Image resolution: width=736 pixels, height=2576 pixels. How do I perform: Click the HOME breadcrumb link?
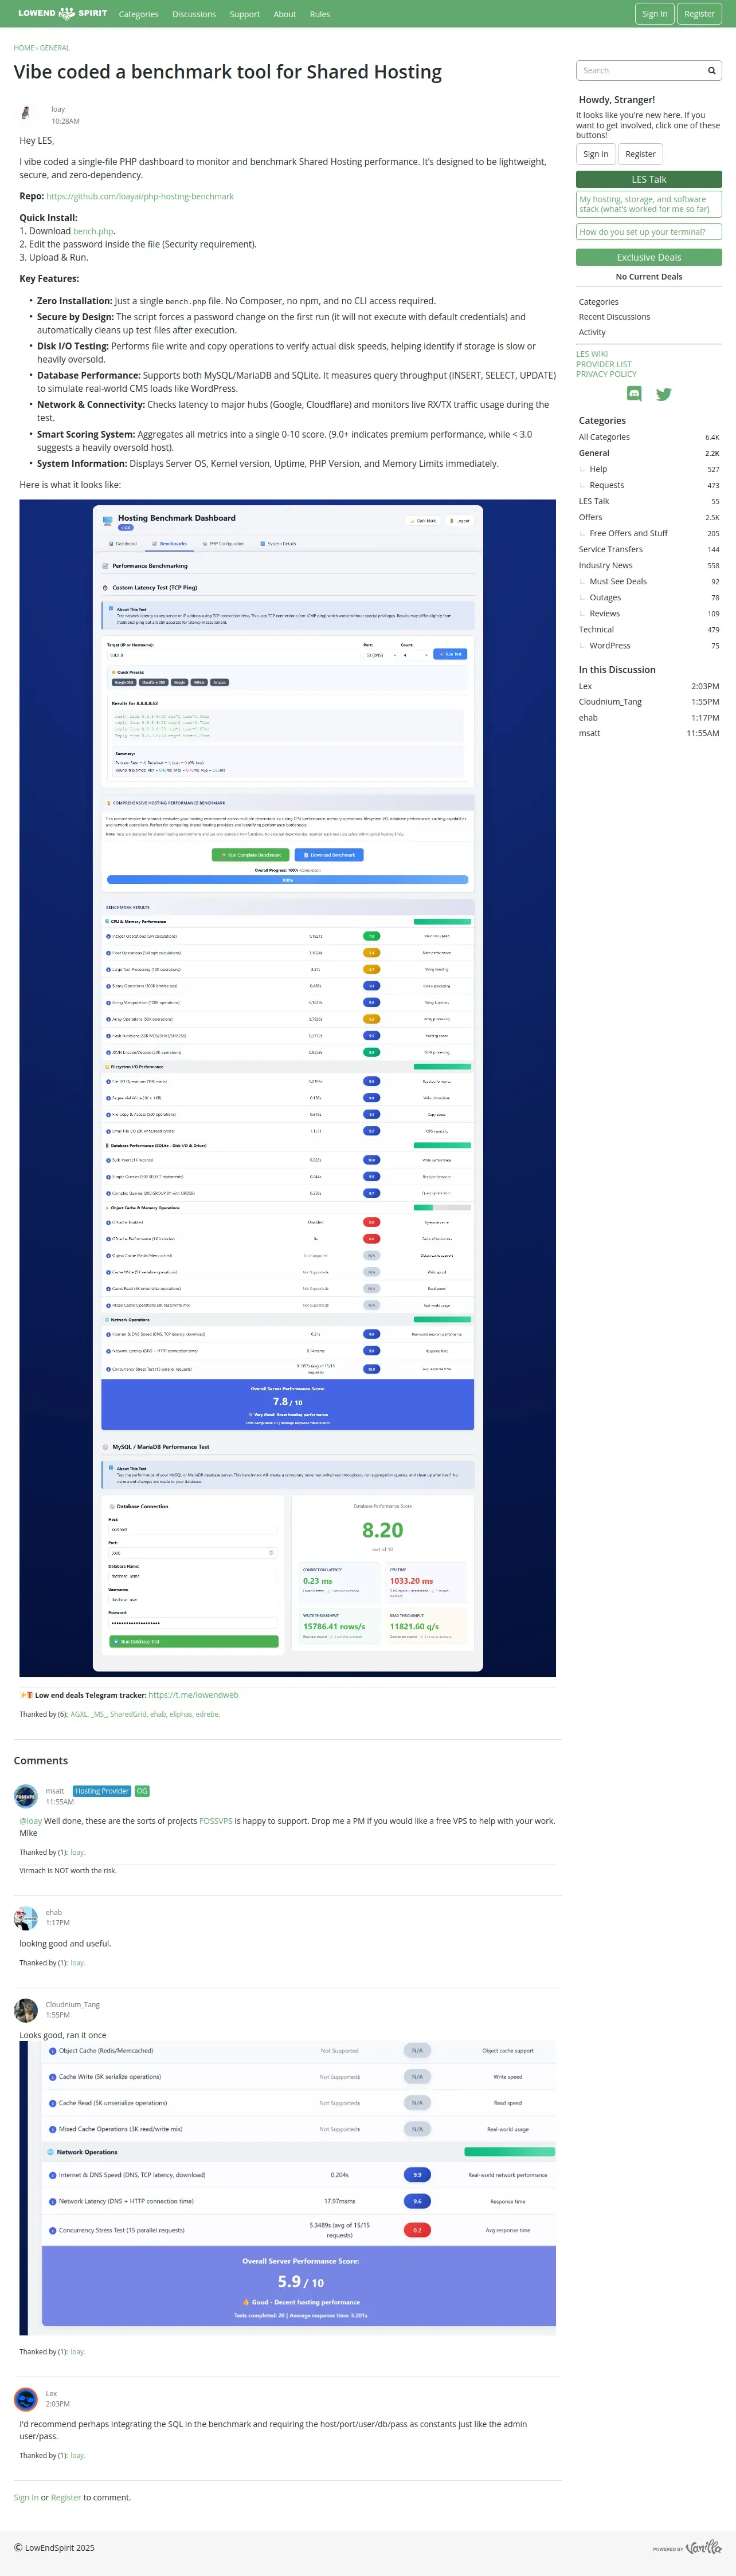(x=24, y=48)
